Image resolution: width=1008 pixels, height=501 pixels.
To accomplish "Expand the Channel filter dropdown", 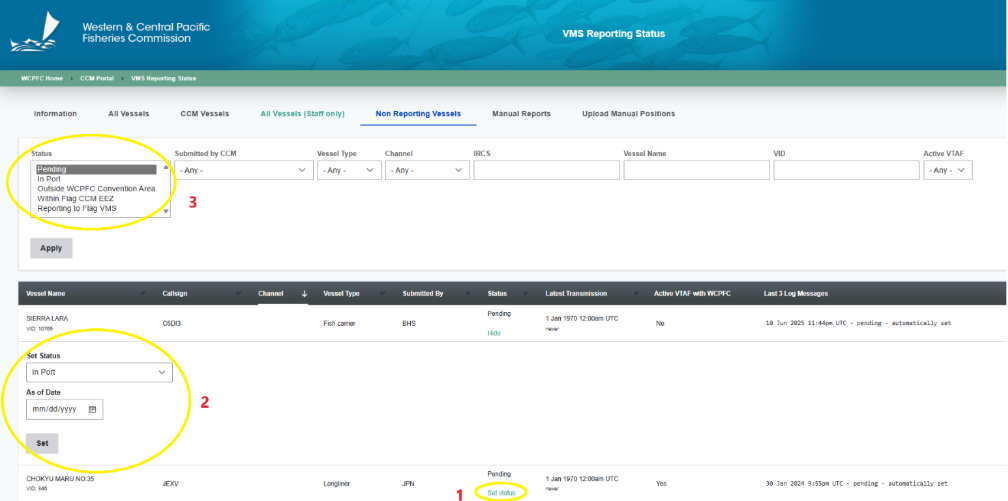I will coord(427,170).
